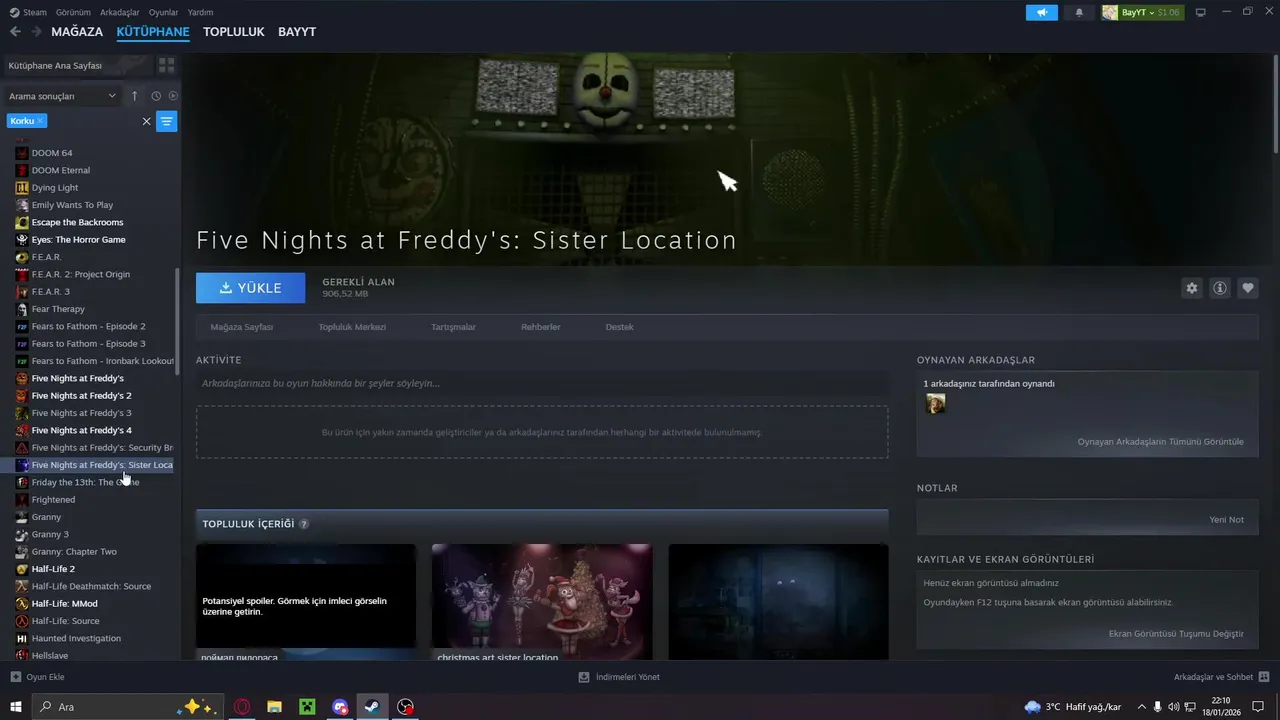Add game to favorites heart icon

(1248, 288)
